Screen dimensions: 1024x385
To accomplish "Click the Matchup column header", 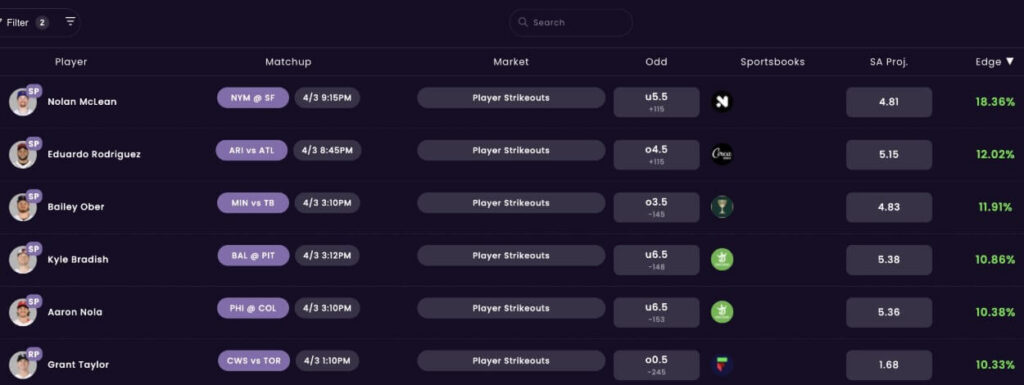I will coord(288,62).
